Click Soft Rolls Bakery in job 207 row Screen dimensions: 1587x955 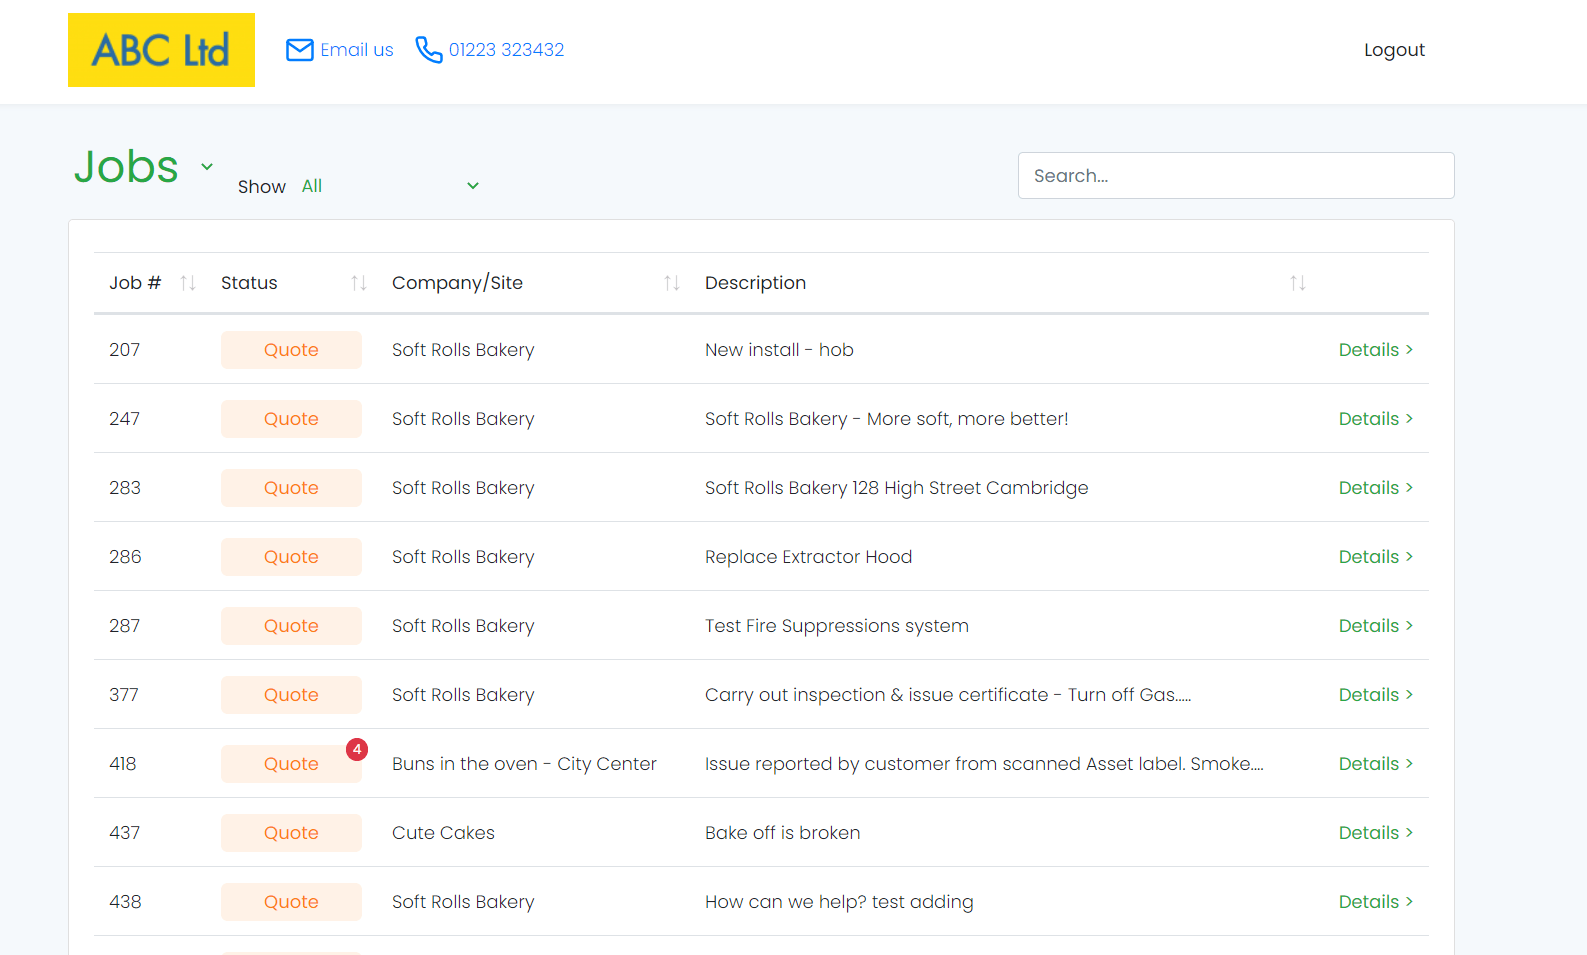coord(463,350)
